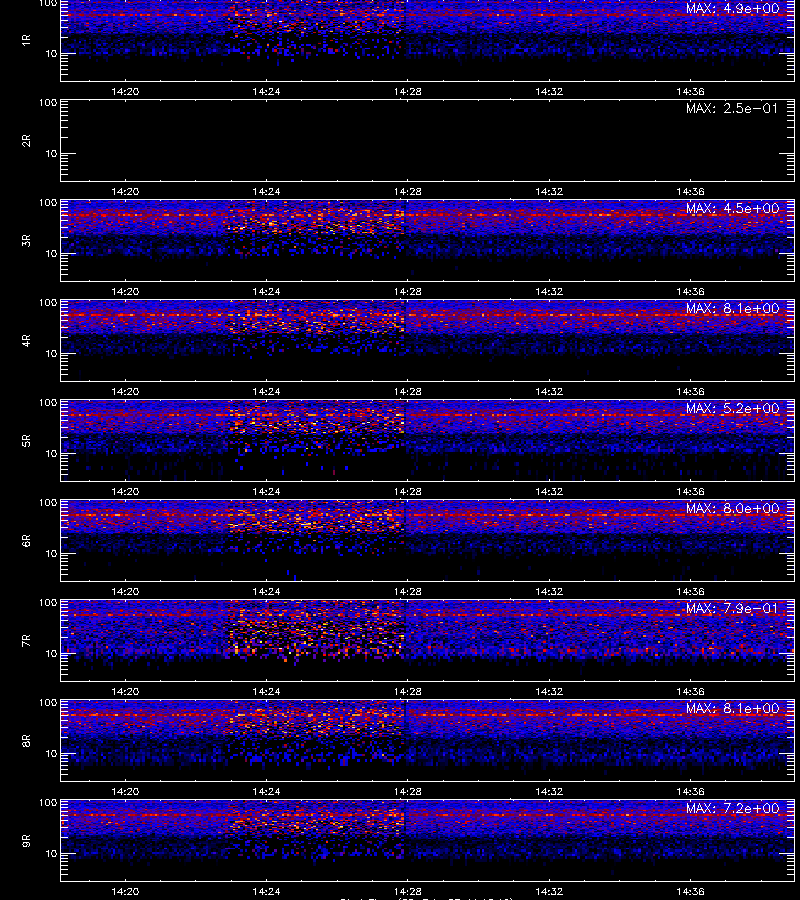Click the 14:20 tick label under 1R
This screenshot has height=900, width=800.
[125, 91]
